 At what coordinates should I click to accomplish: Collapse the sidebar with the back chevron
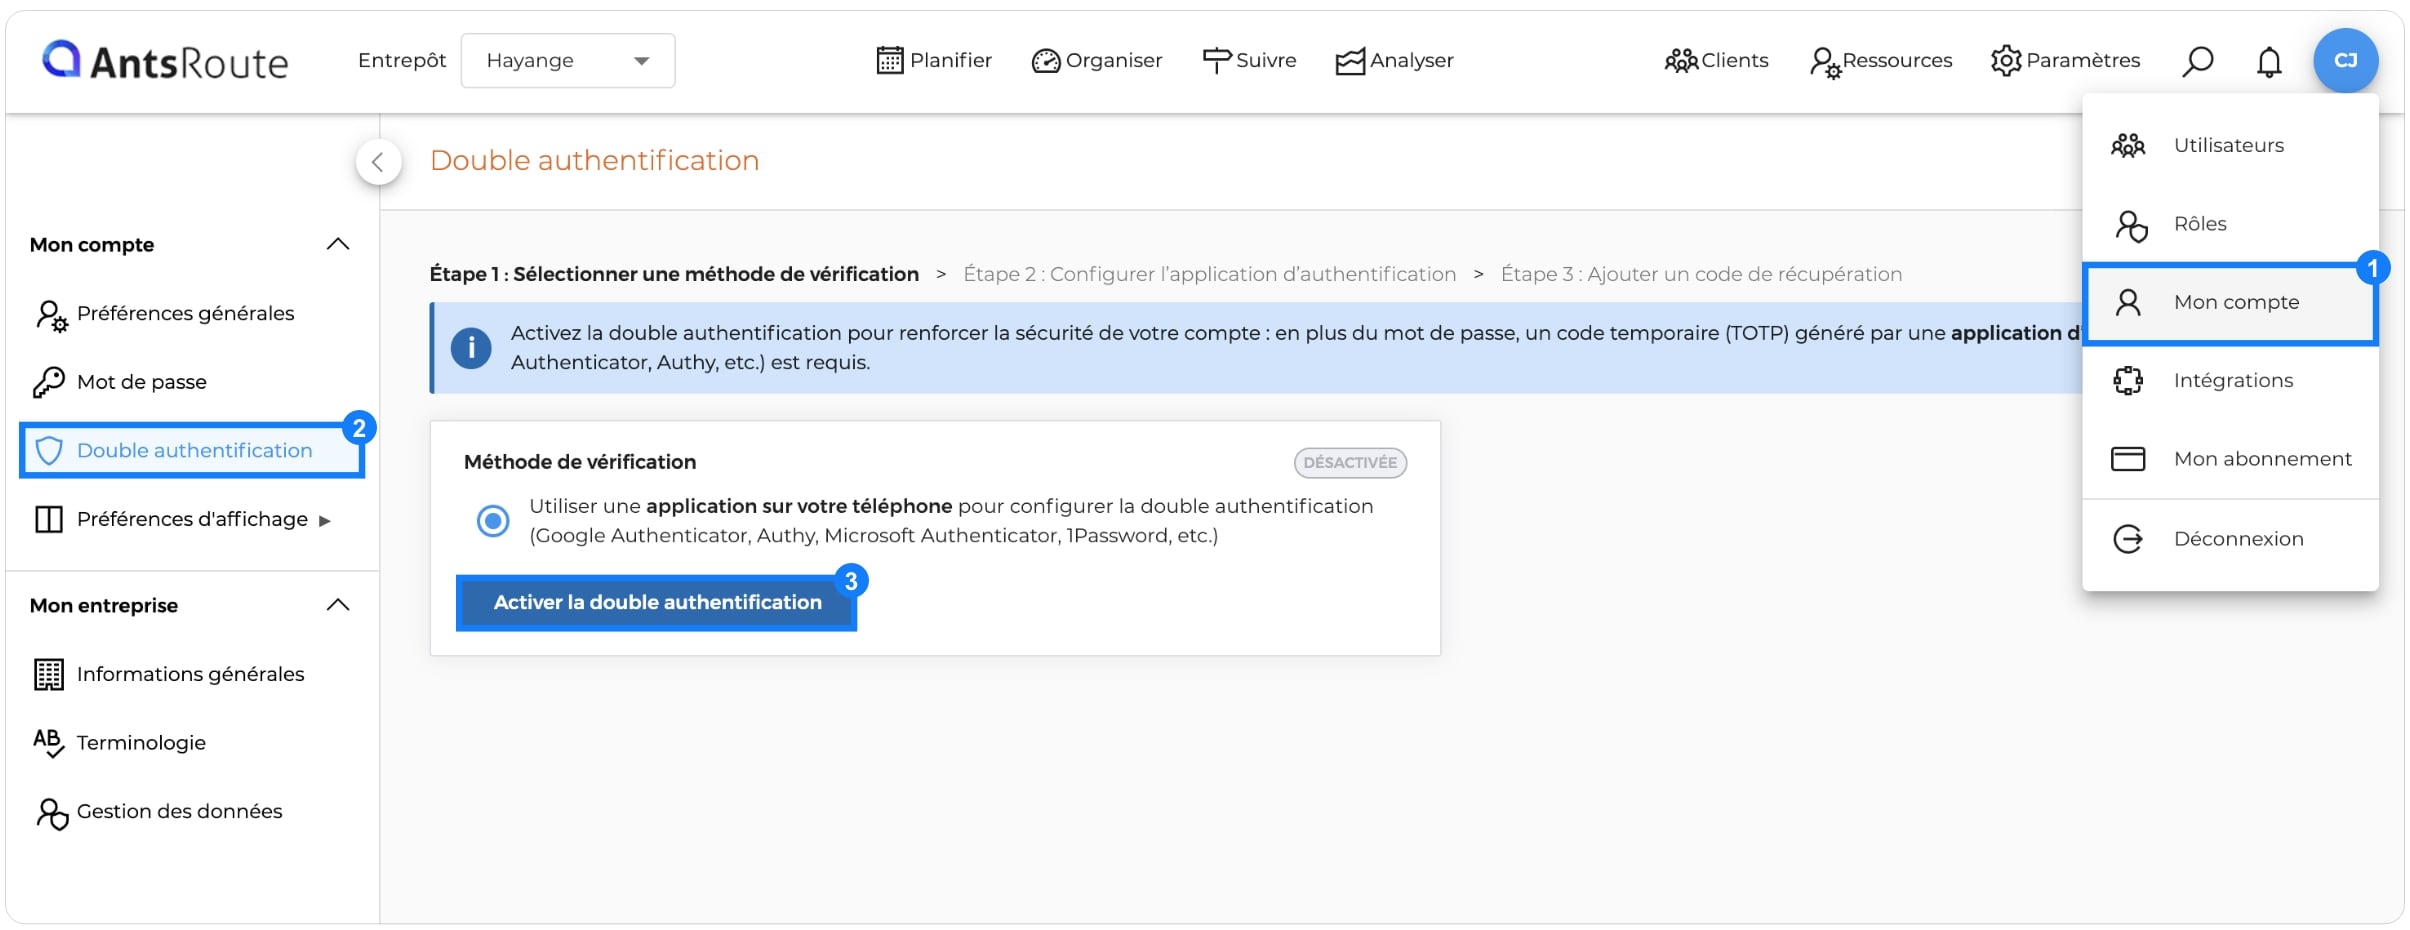click(378, 162)
